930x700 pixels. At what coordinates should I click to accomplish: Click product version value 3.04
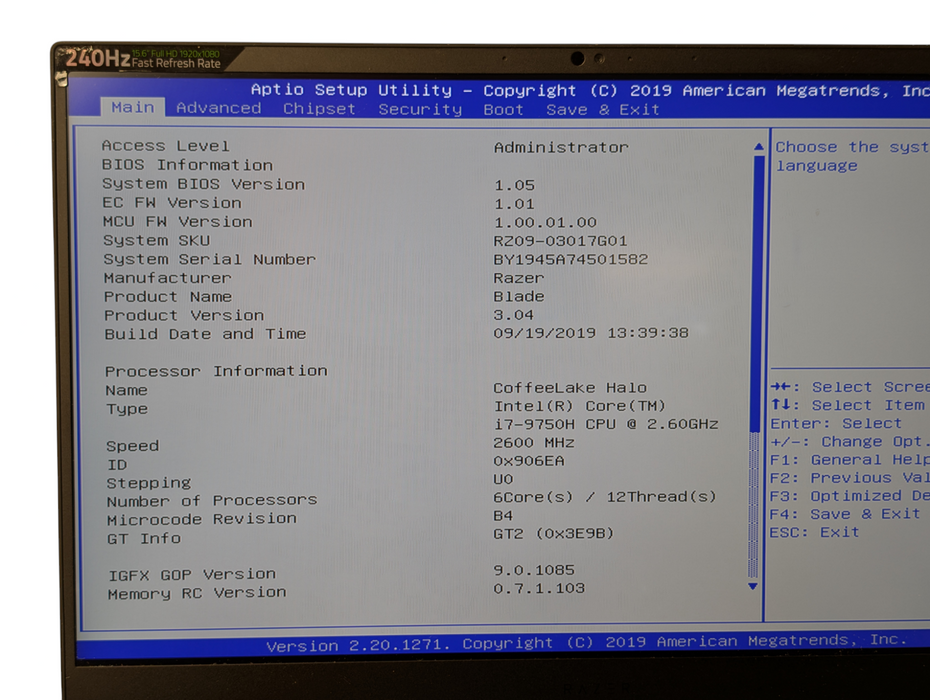(514, 315)
